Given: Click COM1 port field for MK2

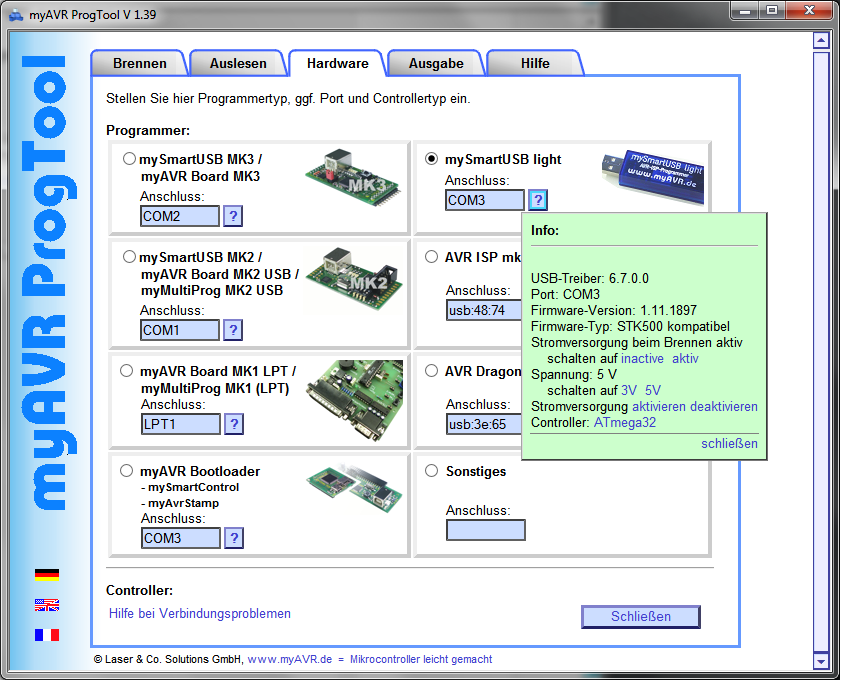Looking at the screenshot, I should coord(180,330).
